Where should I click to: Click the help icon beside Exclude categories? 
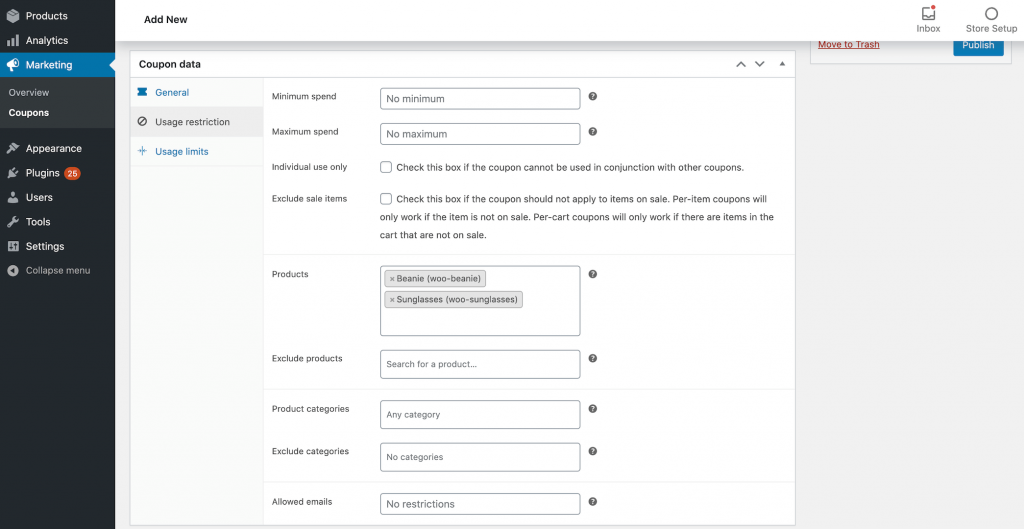(x=593, y=452)
